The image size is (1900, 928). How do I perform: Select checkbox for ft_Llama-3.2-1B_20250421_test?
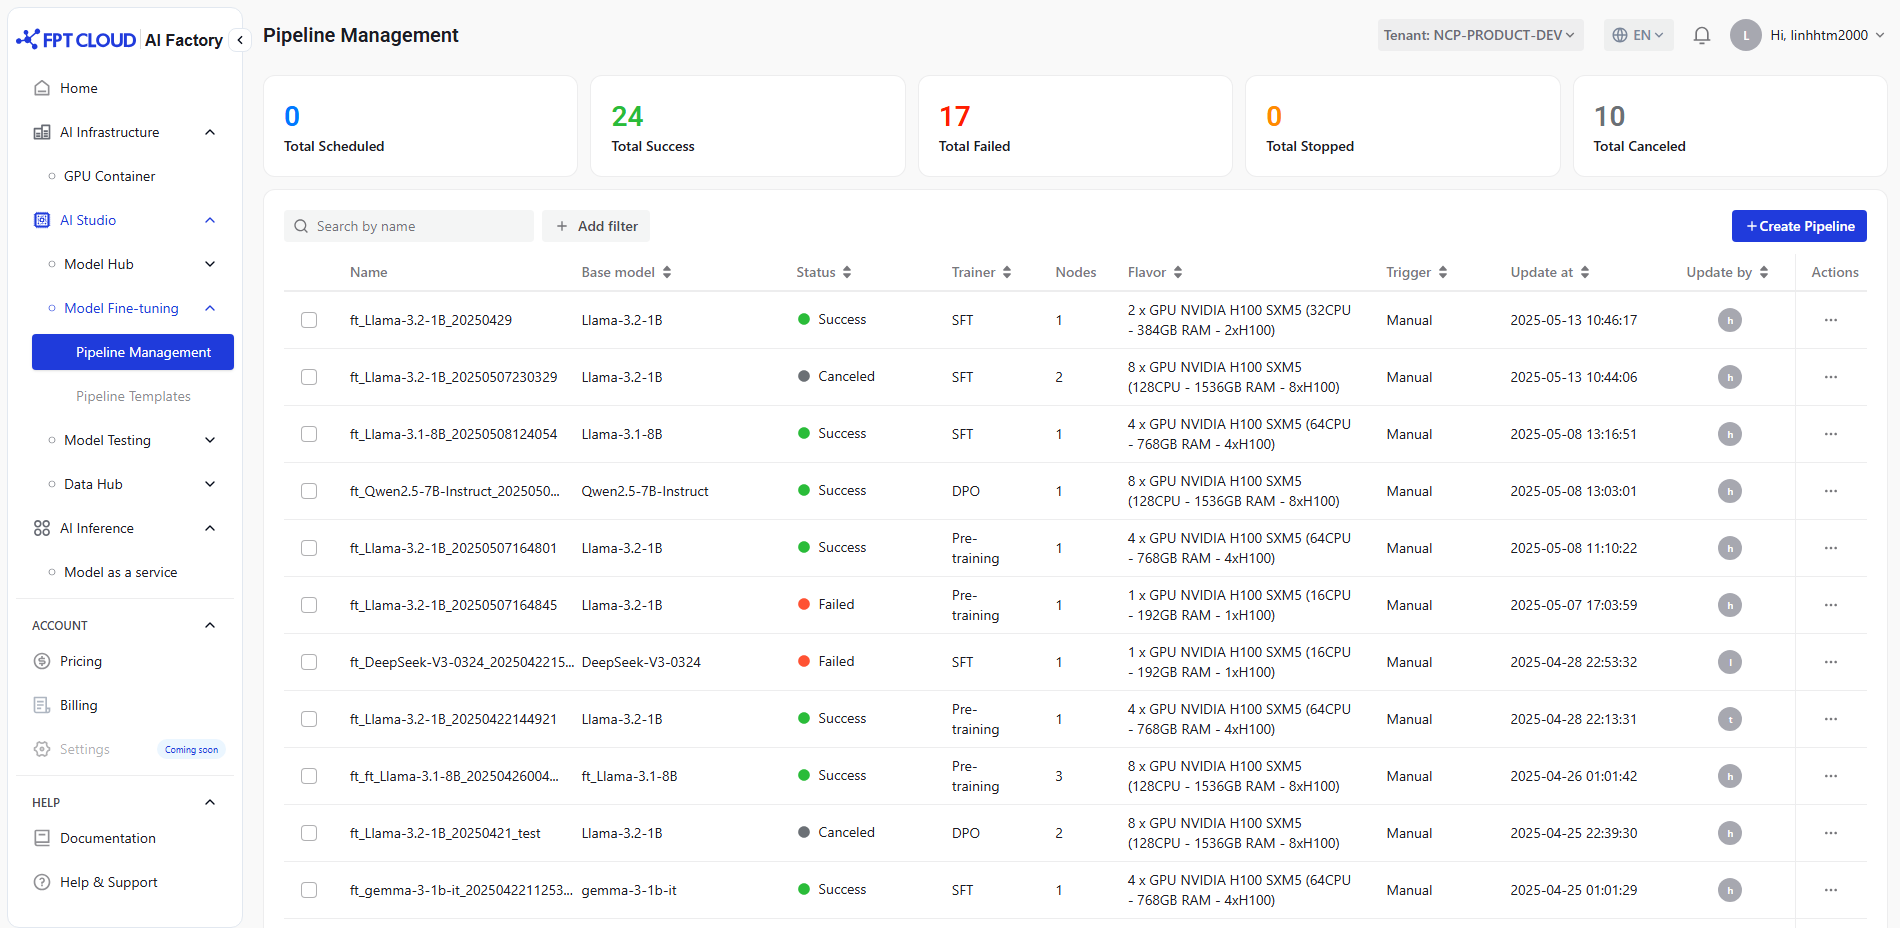309,833
